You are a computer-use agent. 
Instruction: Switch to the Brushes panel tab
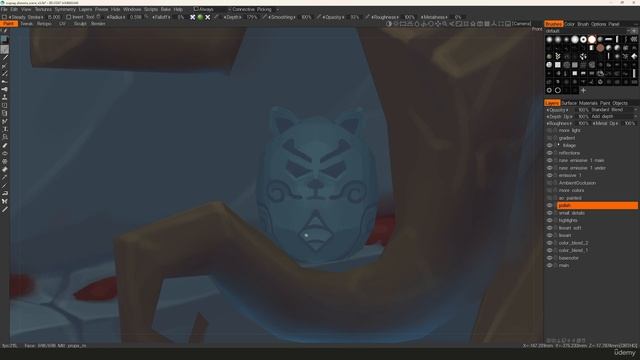(553, 24)
